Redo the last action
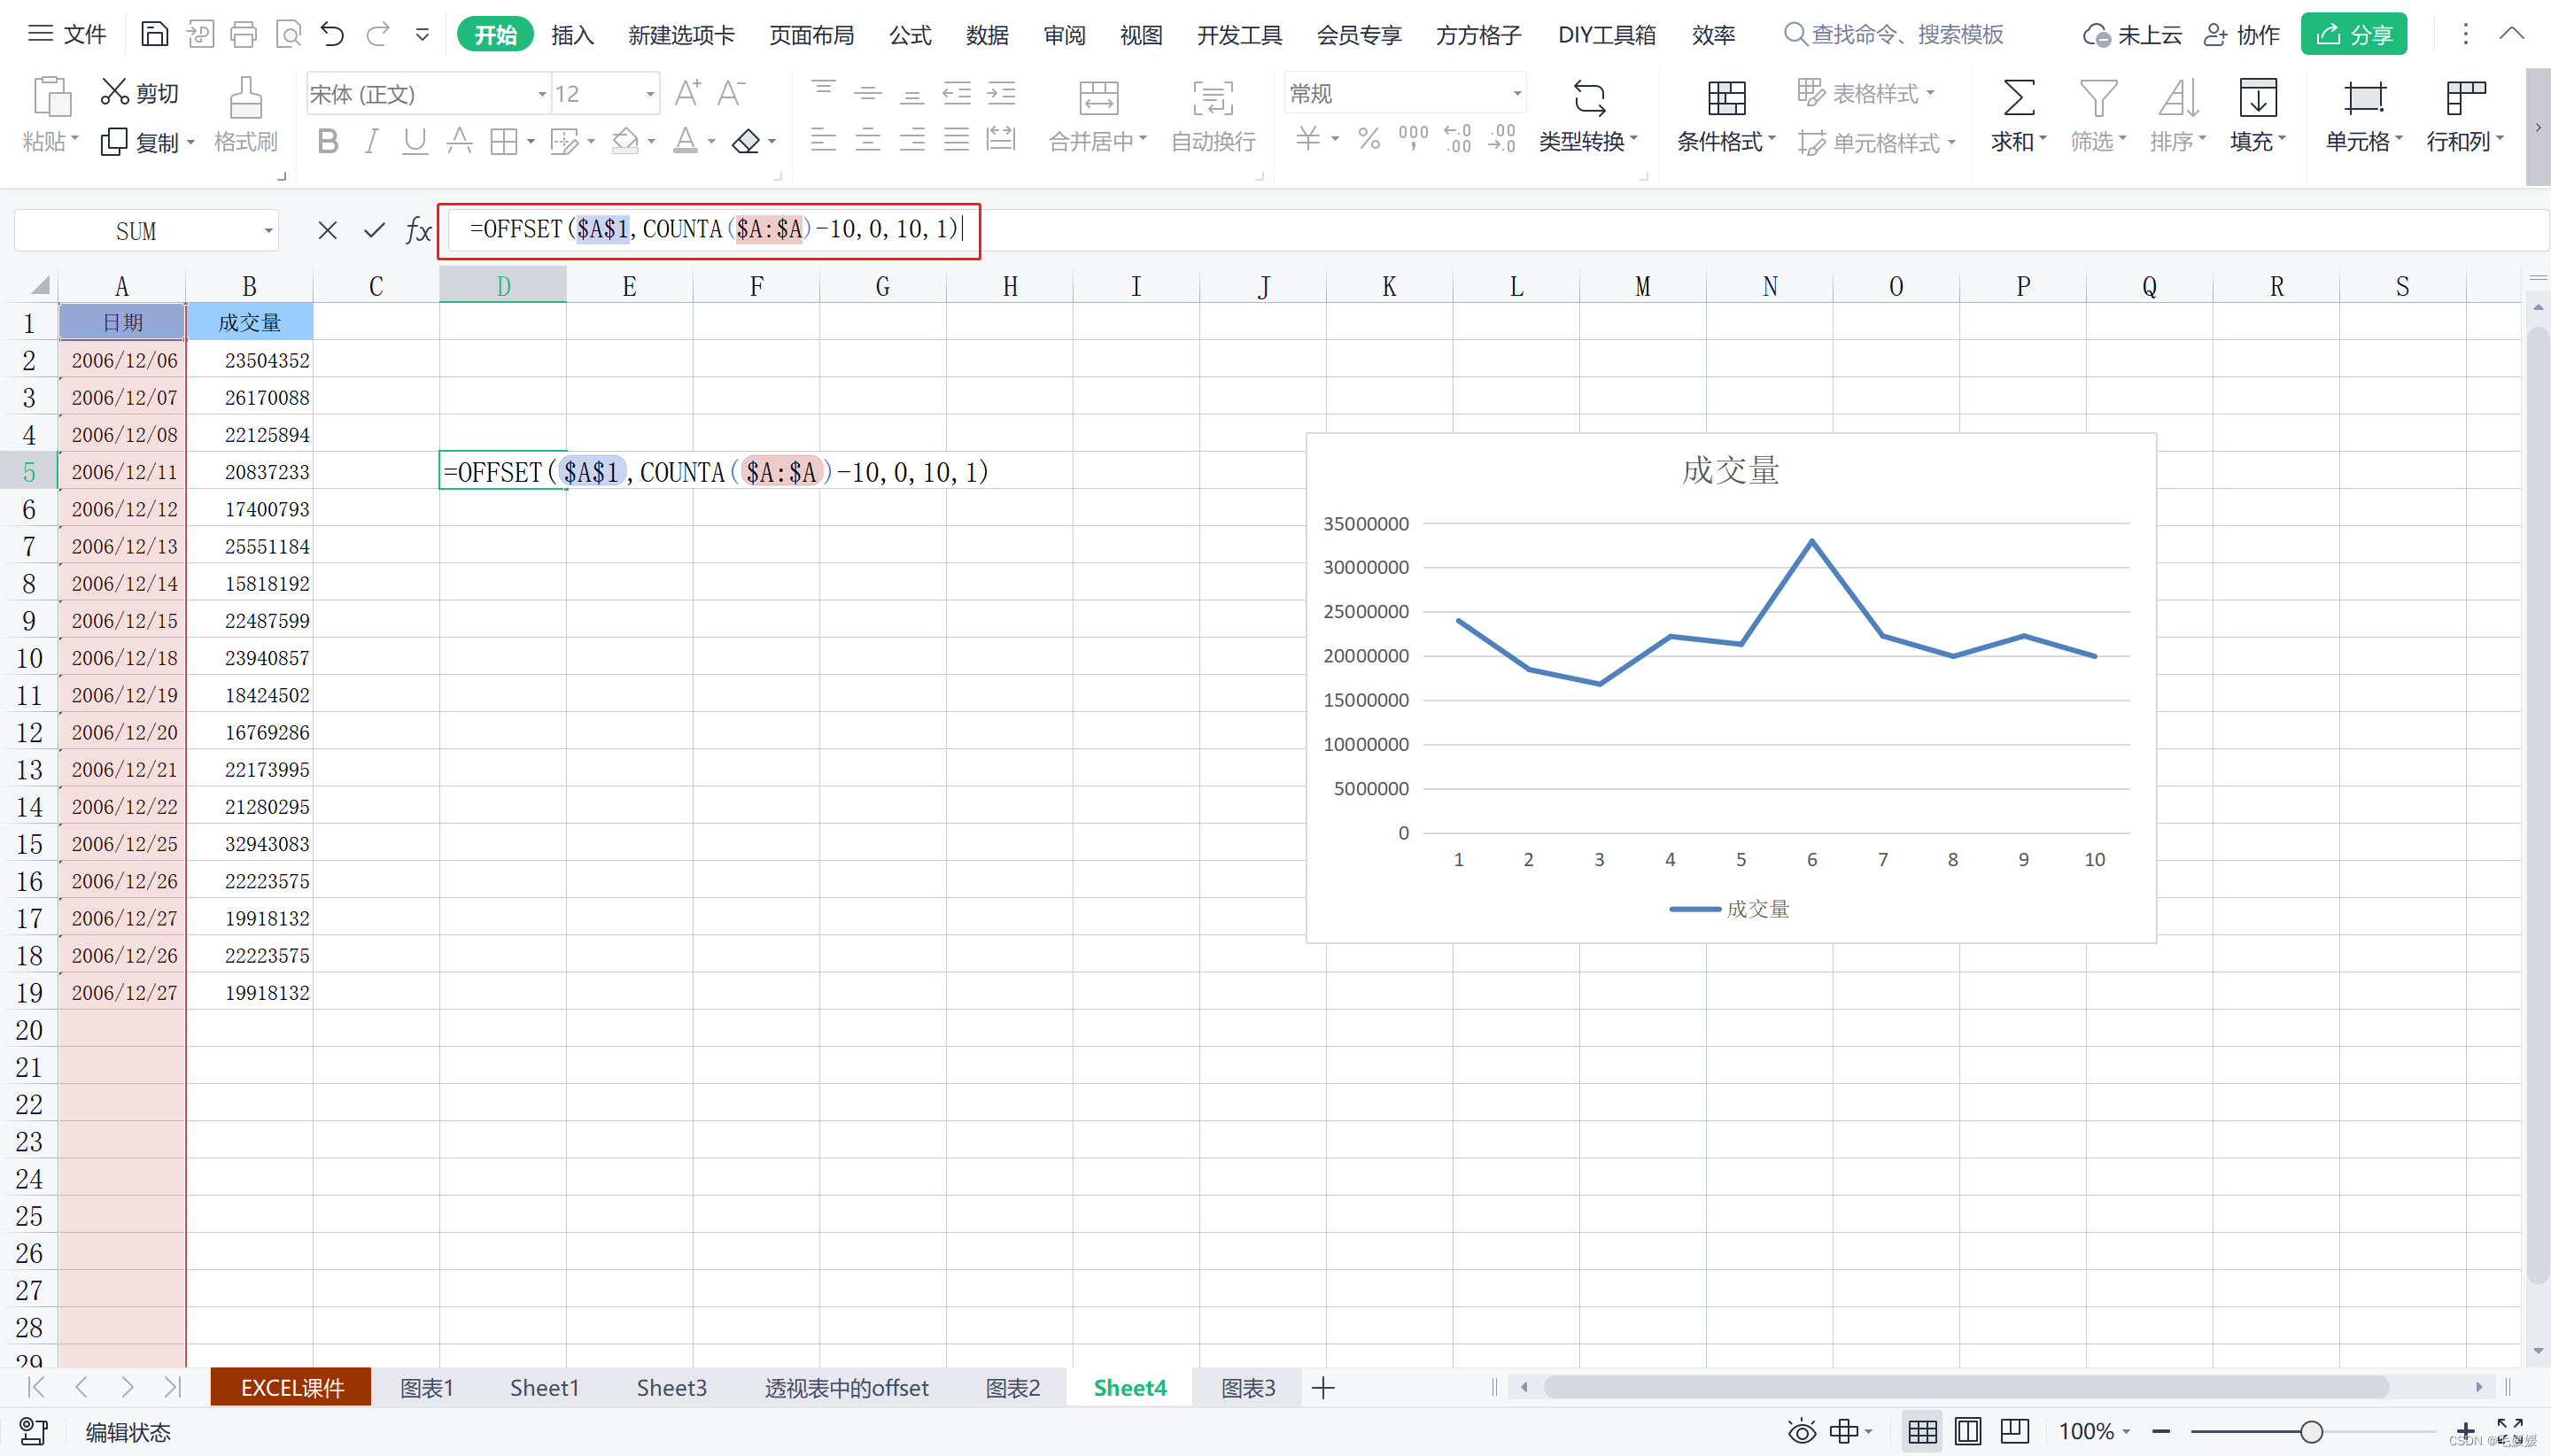The image size is (2551, 1456). [377, 35]
